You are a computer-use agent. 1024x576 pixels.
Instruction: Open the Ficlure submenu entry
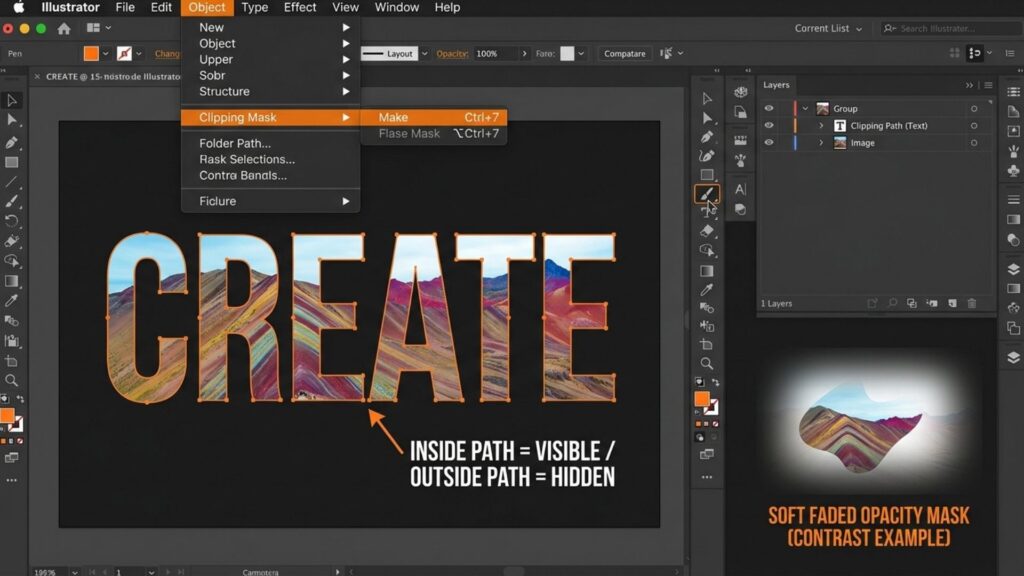[x=270, y=201]
